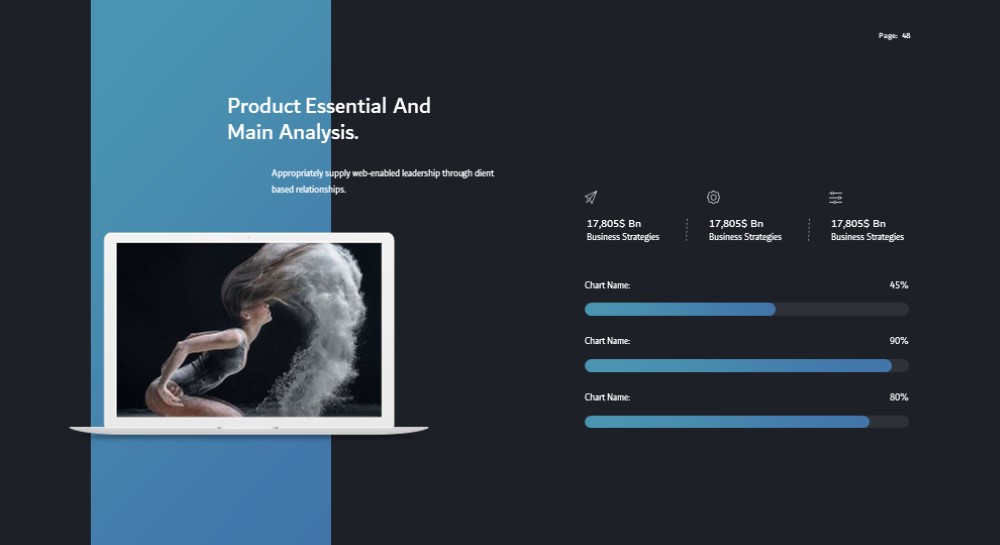
Task: Click "17,805$ Bn" below the sliders icon
Action: pyautogui.click(x=858, y=224)
